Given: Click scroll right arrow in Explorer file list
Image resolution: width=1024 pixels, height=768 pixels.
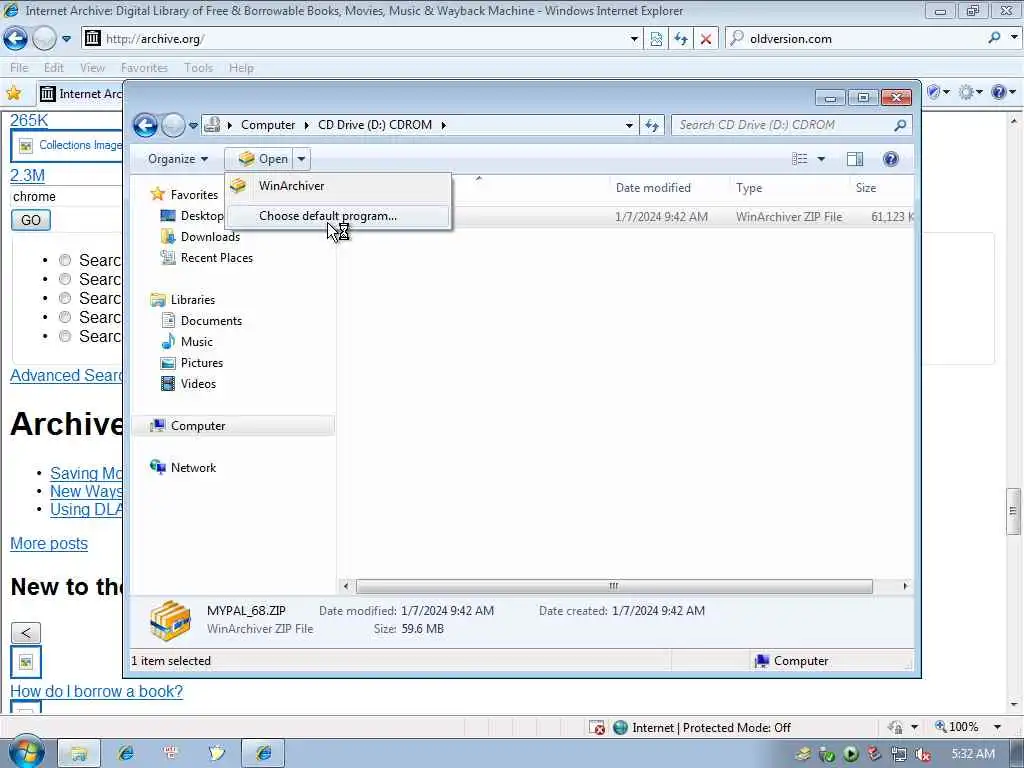Looking at the screenshot, I should tap(905, 586).
